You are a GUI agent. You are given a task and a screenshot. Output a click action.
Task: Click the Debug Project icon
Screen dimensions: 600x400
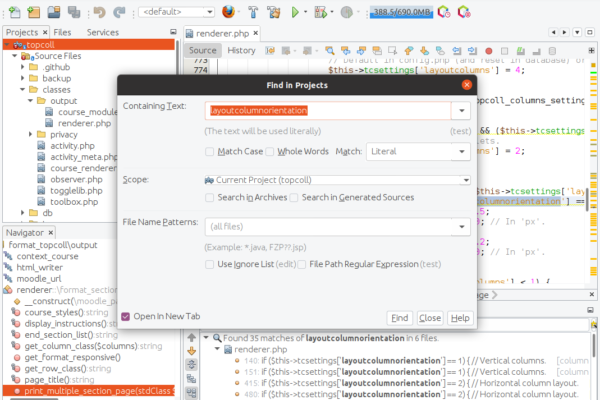click(321, 12)
